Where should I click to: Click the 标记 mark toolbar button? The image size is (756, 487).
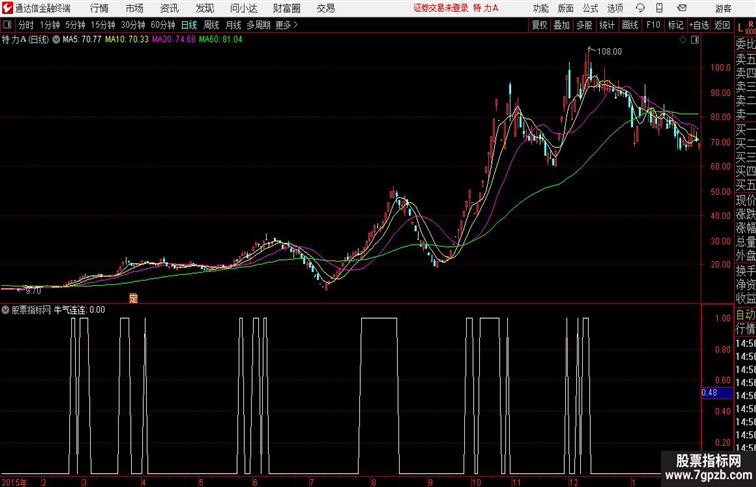pyautogui.click(x=675, y=25)
